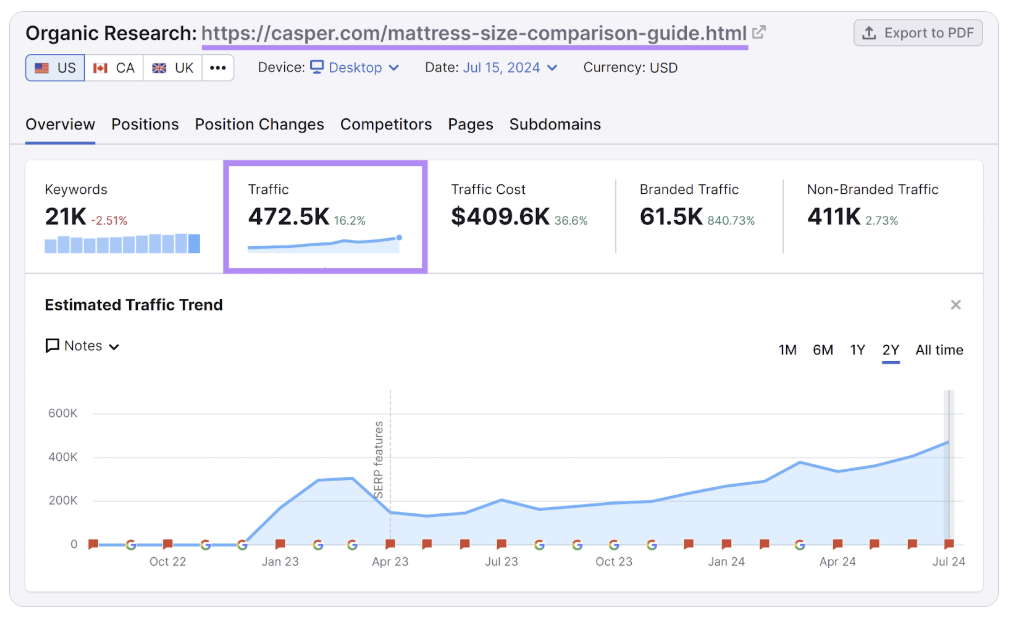Open the external link icon beside URL
This screenshot has height=619, width=1009.
pos(760,33)
